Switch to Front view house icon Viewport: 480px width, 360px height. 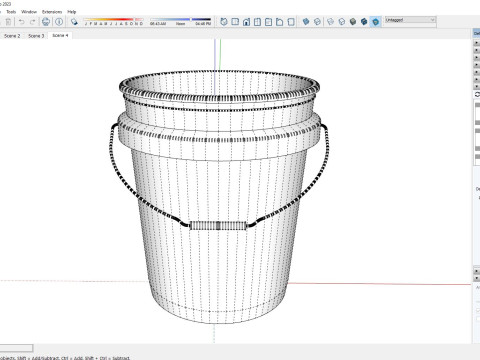tap(246, 22)
